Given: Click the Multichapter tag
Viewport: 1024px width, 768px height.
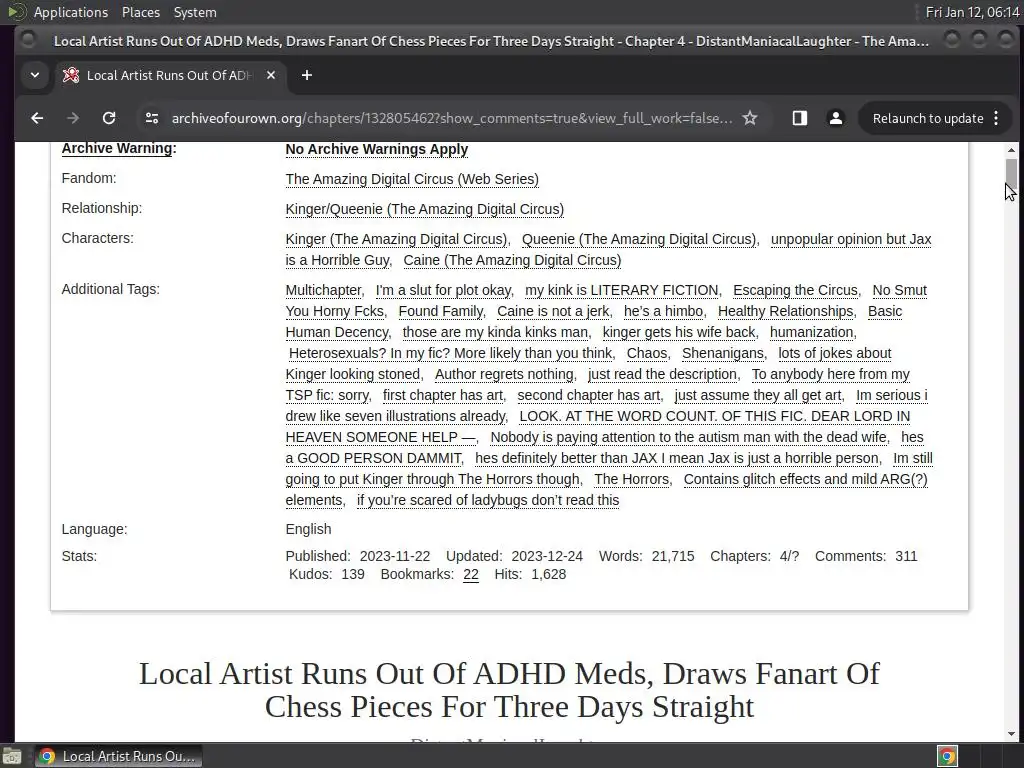Looking at the screenshot, I should [323, 290].
